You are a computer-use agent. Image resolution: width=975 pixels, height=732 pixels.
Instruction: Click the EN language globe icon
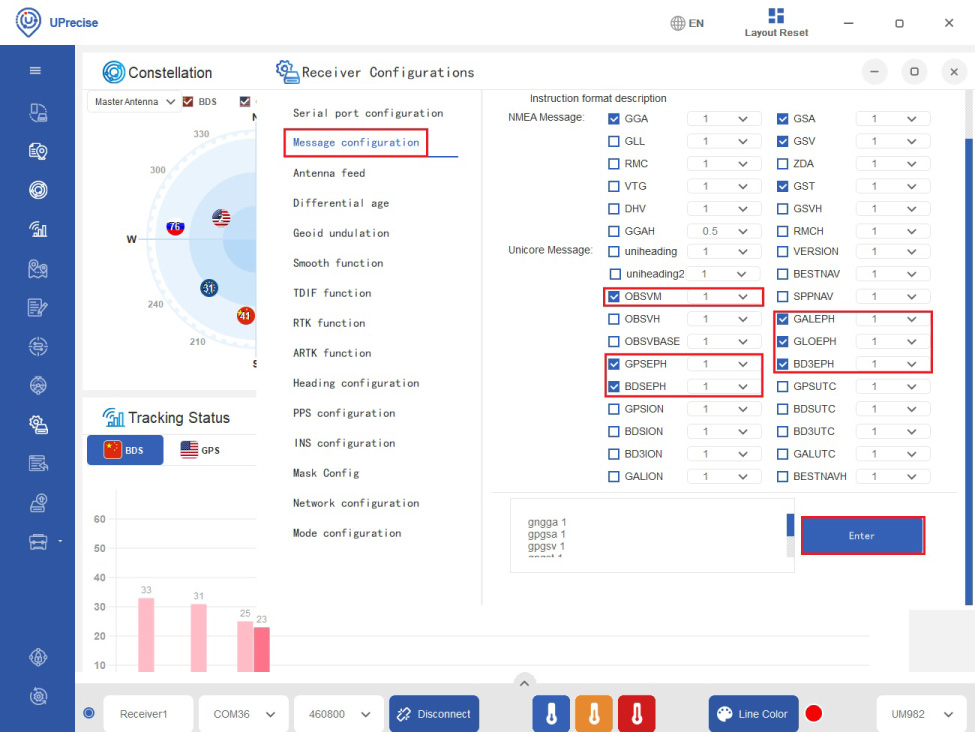pos(678,23)
